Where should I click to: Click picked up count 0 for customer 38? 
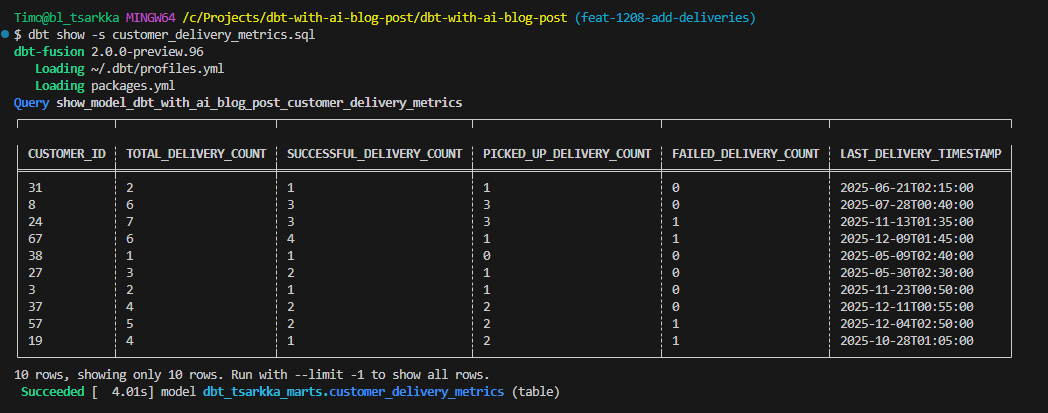[x=487, y=255]
